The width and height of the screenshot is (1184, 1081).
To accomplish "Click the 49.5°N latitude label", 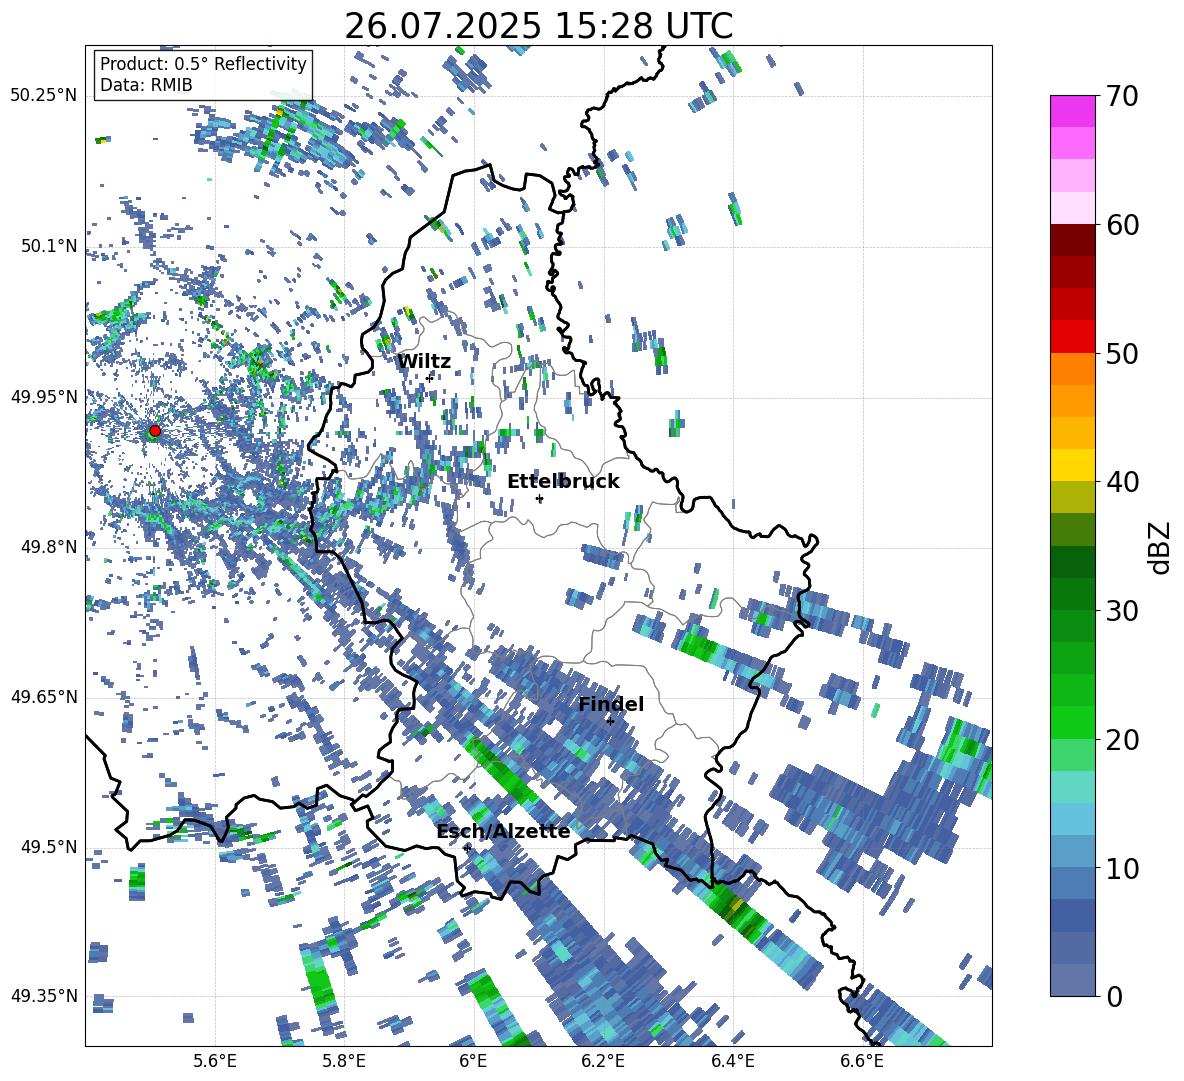I will click(49, 846).
